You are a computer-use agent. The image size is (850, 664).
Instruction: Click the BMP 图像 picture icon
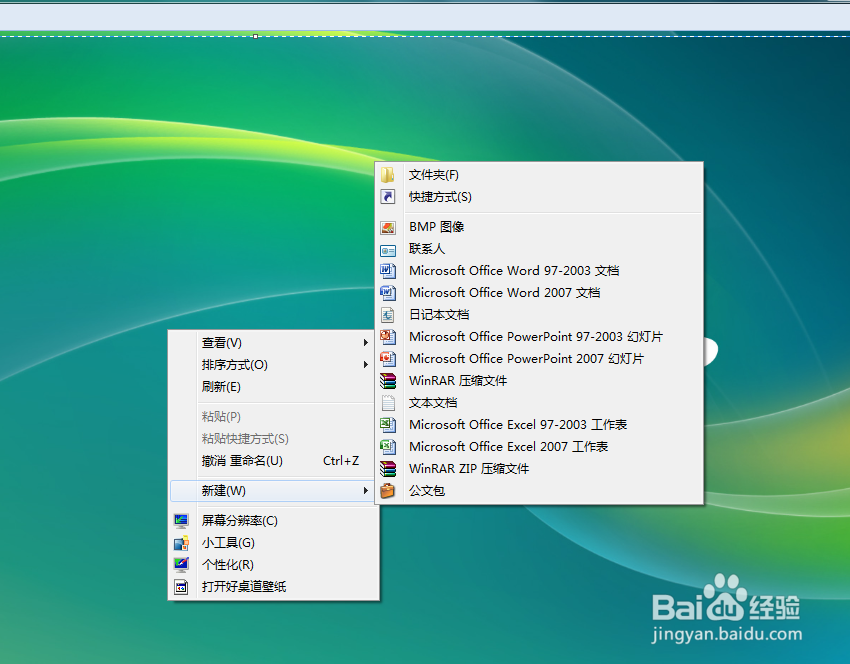click(x=388, y=227)
